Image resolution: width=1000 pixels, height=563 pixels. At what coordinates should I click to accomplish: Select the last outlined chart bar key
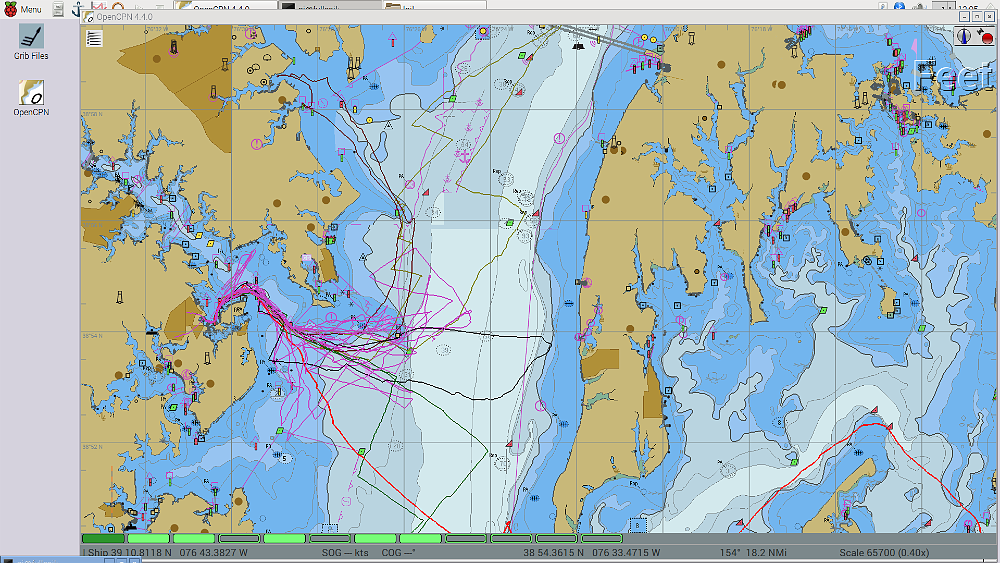602,539
